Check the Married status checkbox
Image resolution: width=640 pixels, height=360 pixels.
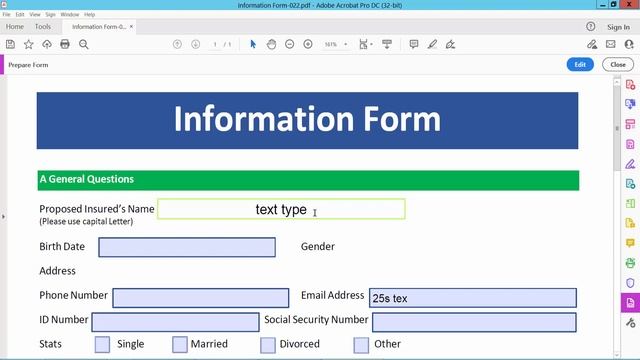coord(180,344)
